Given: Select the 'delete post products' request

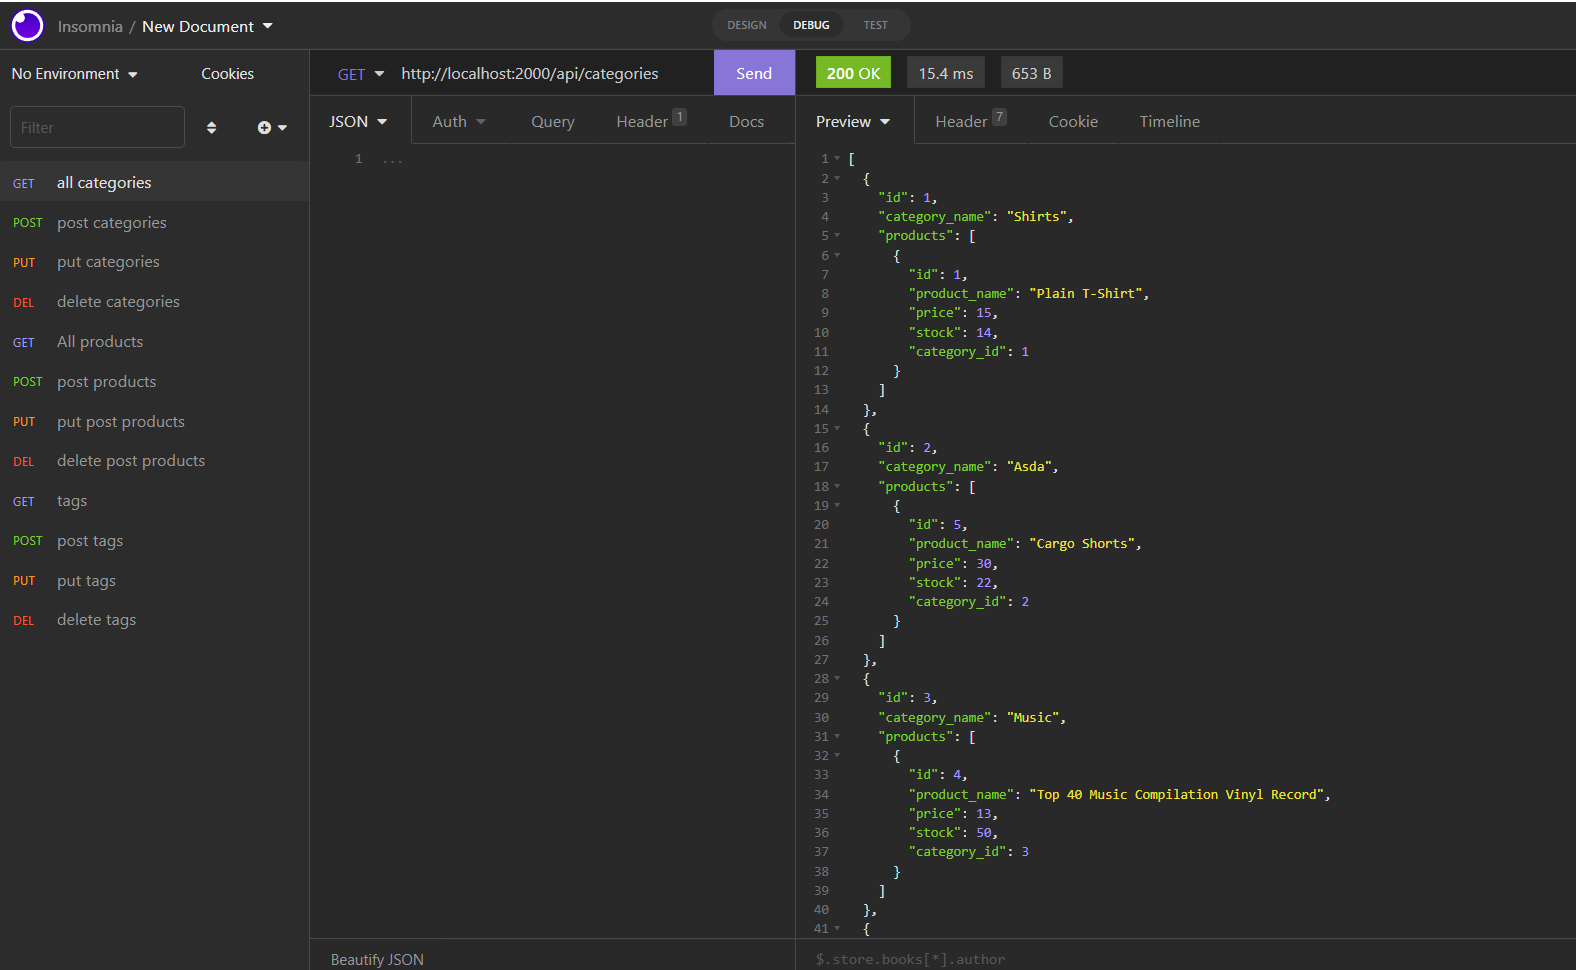Looking at the screenshot, I should (154, 461).
